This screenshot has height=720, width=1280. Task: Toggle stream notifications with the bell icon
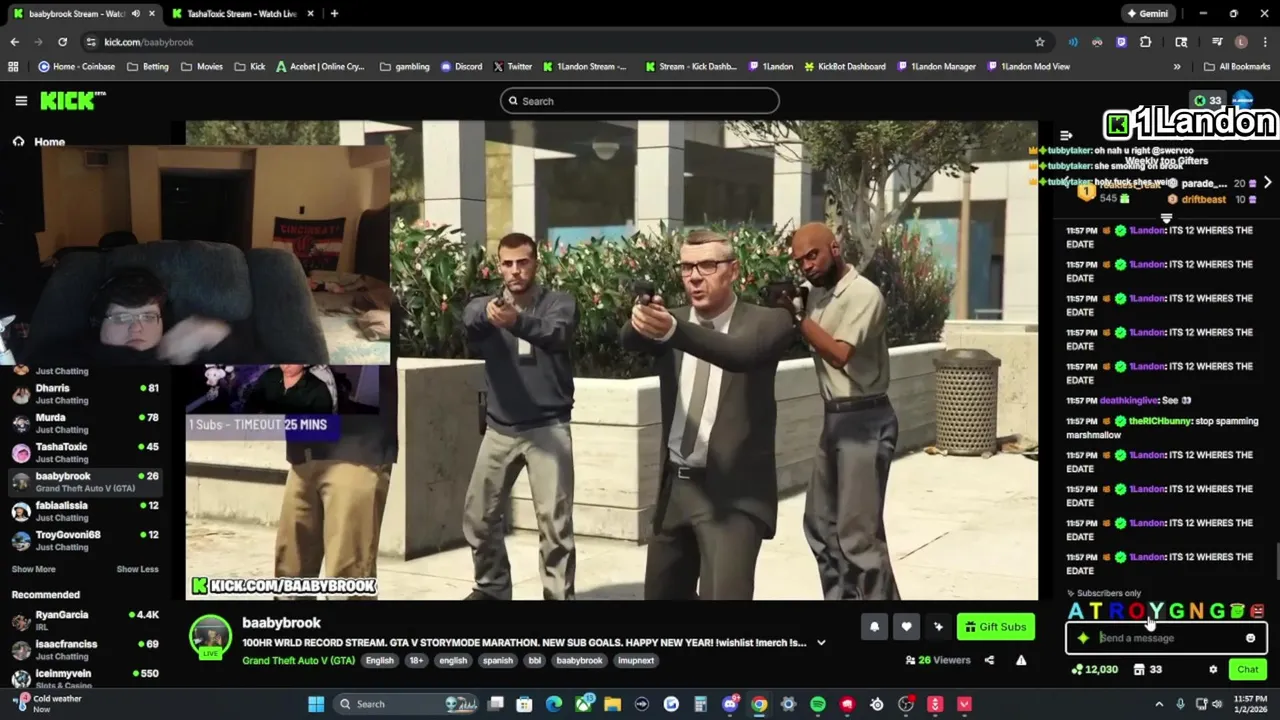pyautogui.click(x=874, y=627)
